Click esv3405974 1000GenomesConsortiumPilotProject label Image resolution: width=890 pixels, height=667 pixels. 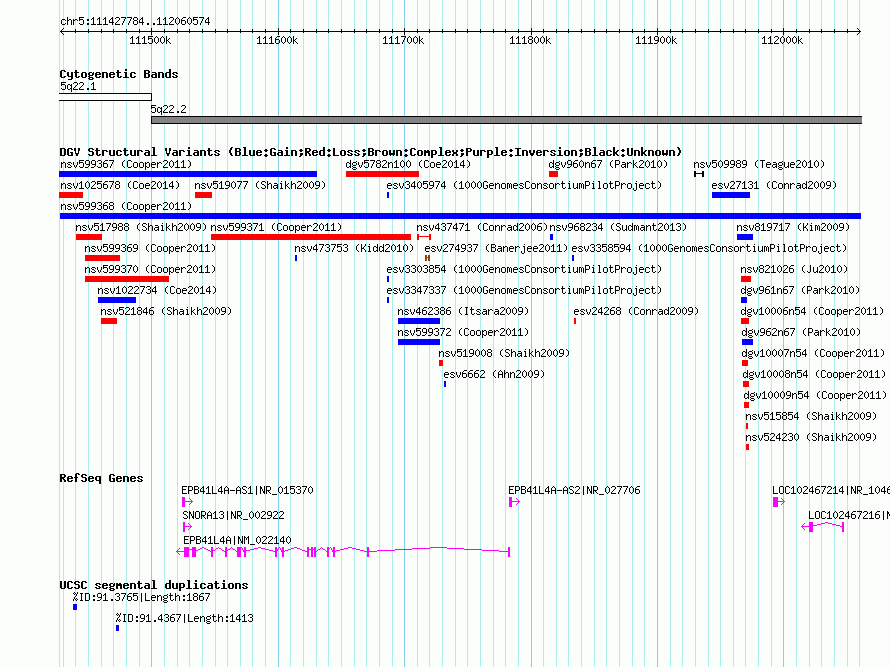point(524,186)
